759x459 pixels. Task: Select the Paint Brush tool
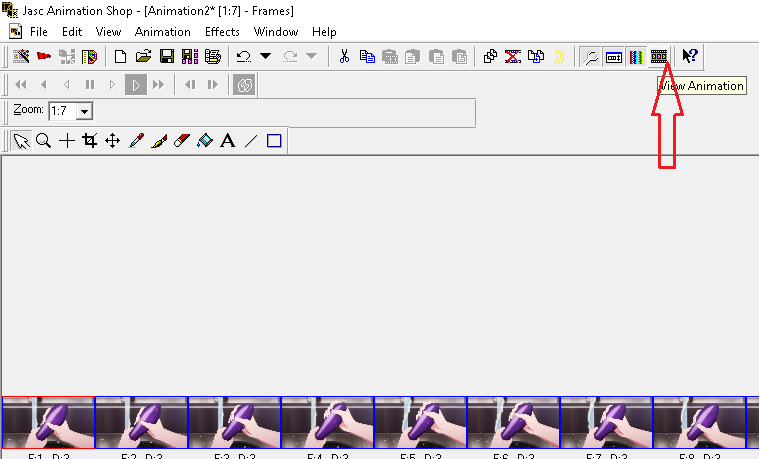[159, 141]
